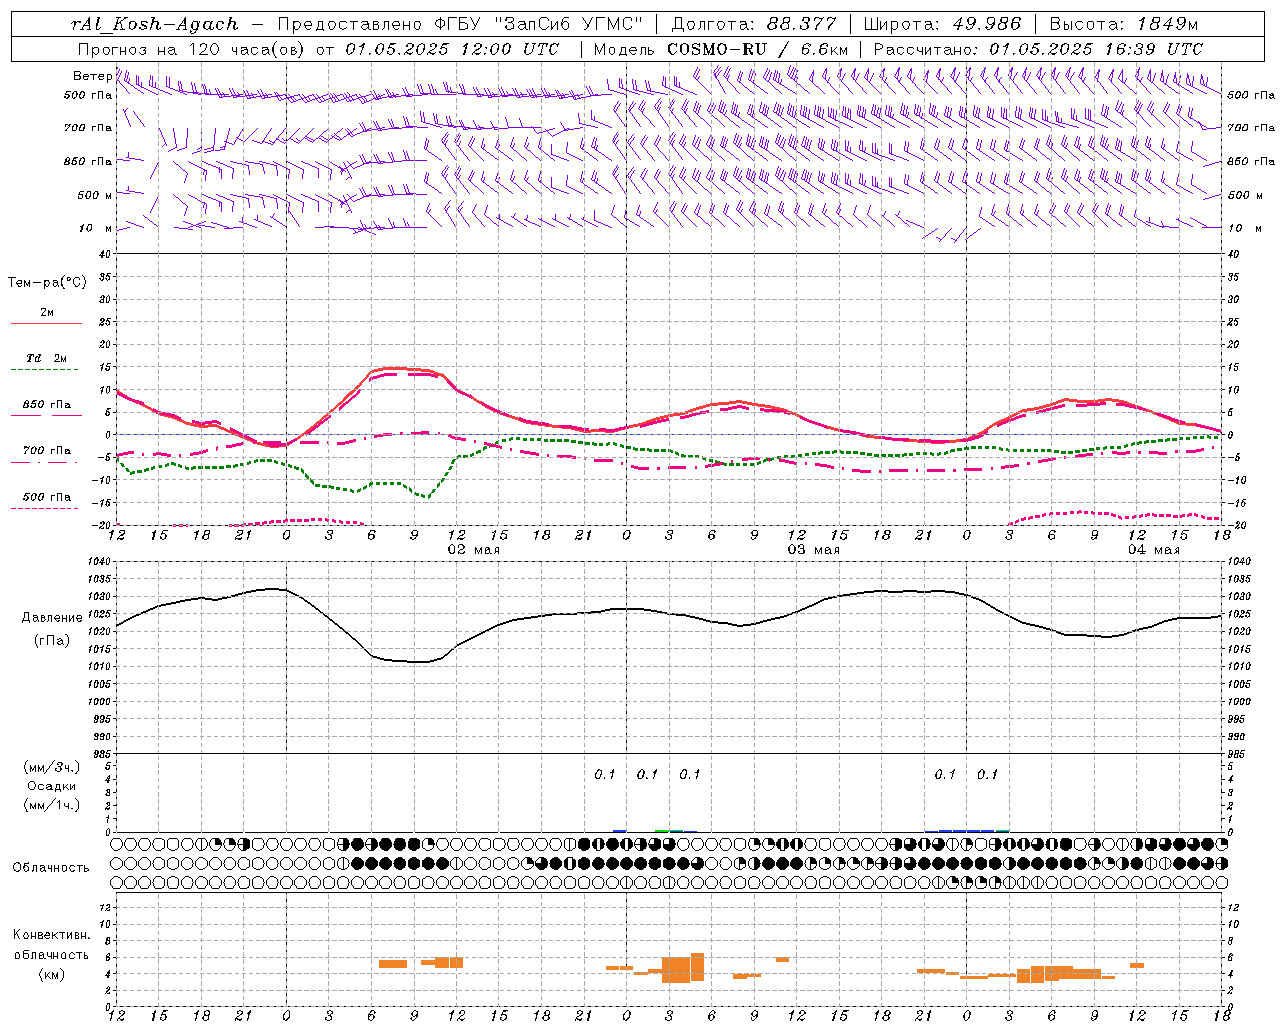Click the 500 гПа temperature legend entry
This screenshot has height=1024, width=1280.
(x=47, y=497)
